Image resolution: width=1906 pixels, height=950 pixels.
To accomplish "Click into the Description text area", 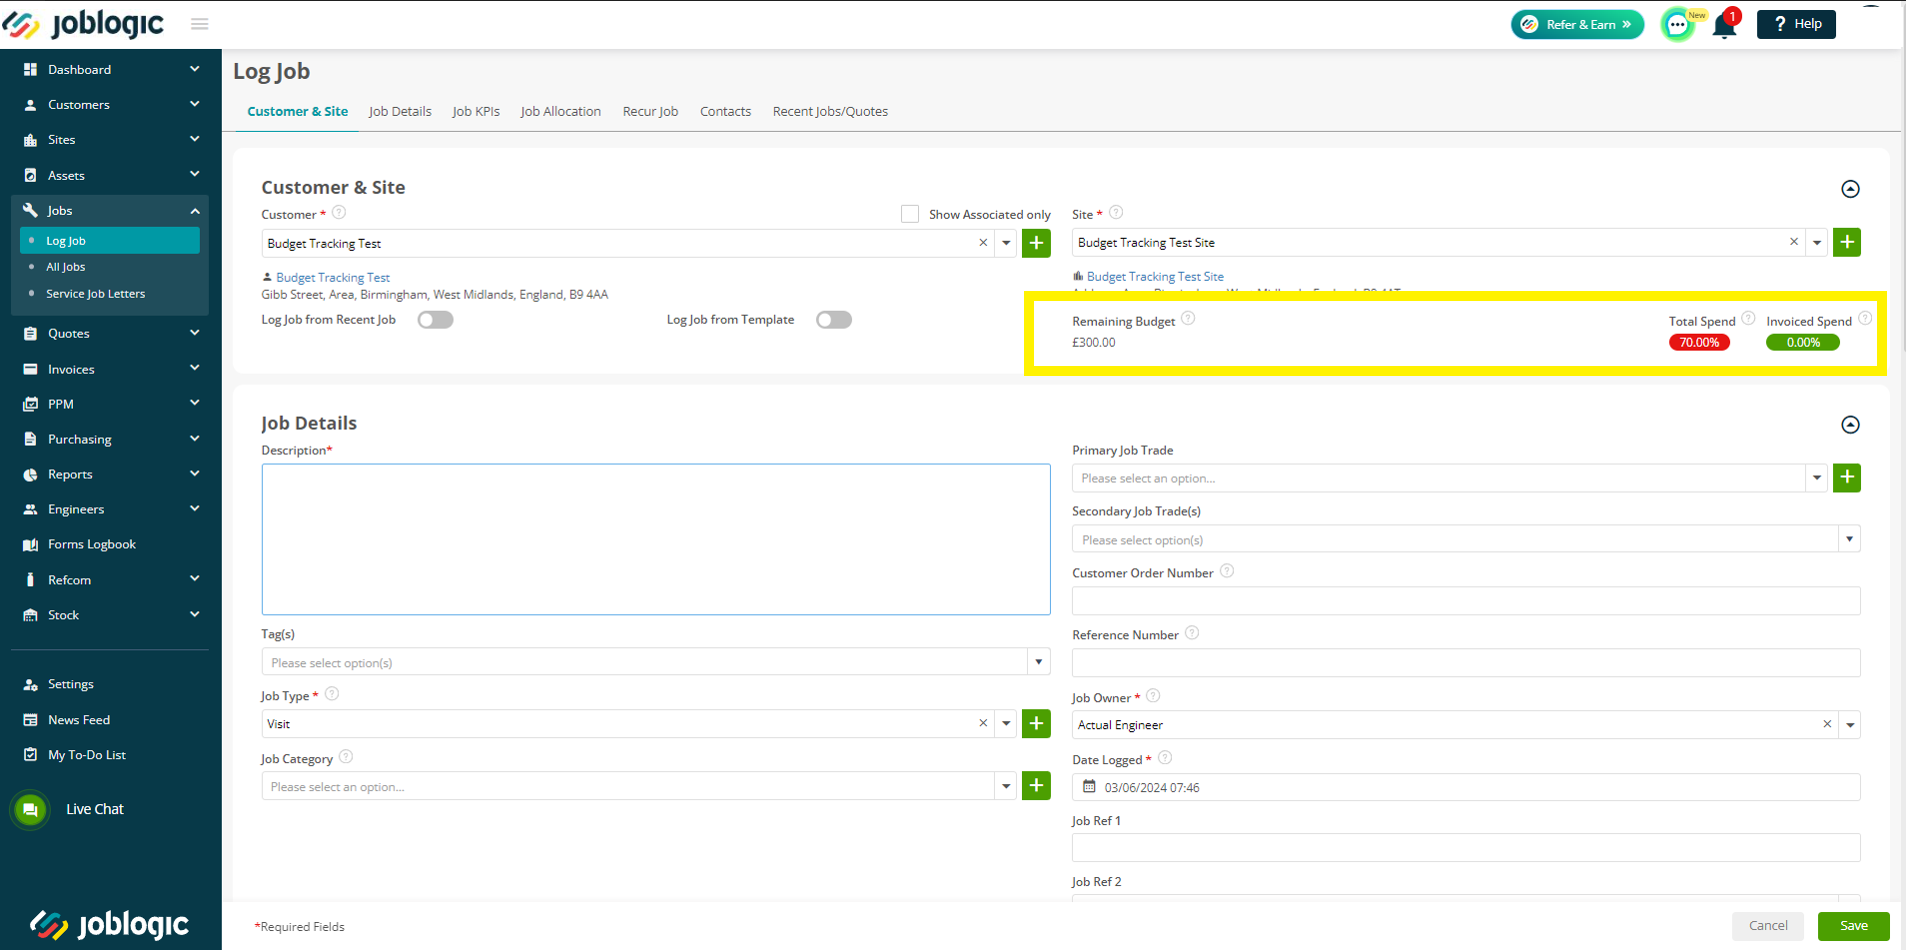I will [x=656, y=539].
